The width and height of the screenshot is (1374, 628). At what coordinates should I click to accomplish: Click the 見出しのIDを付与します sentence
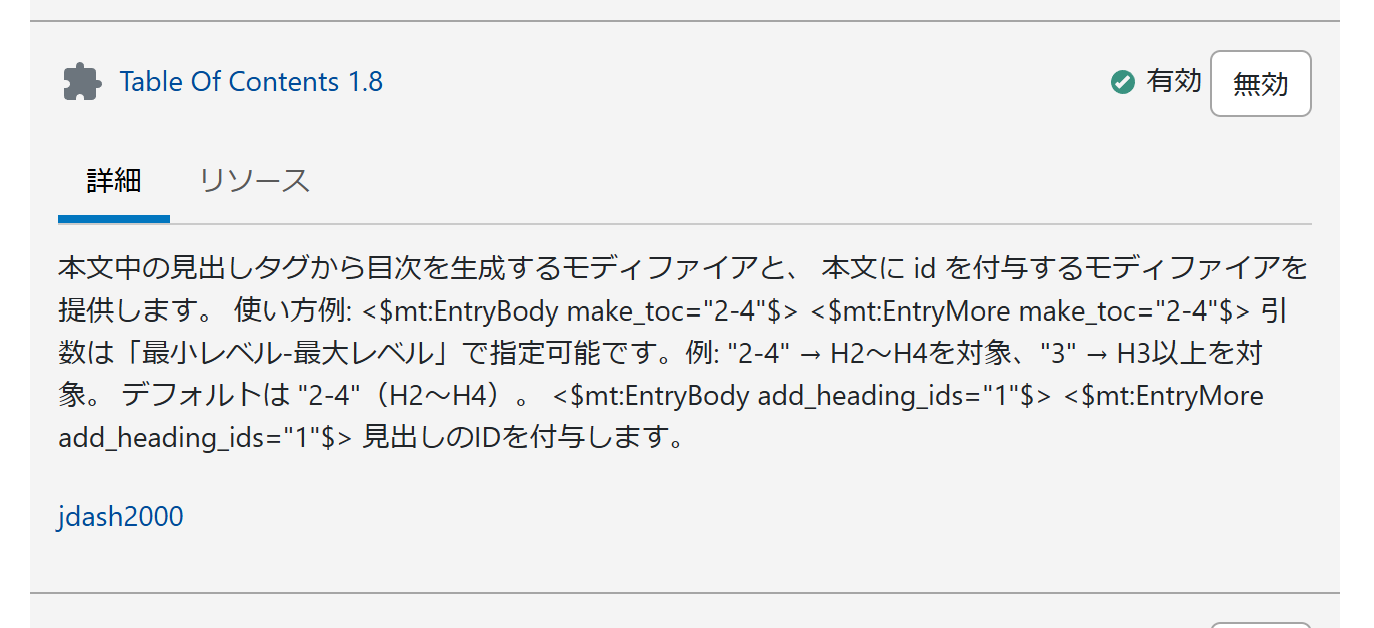(524, 438)
